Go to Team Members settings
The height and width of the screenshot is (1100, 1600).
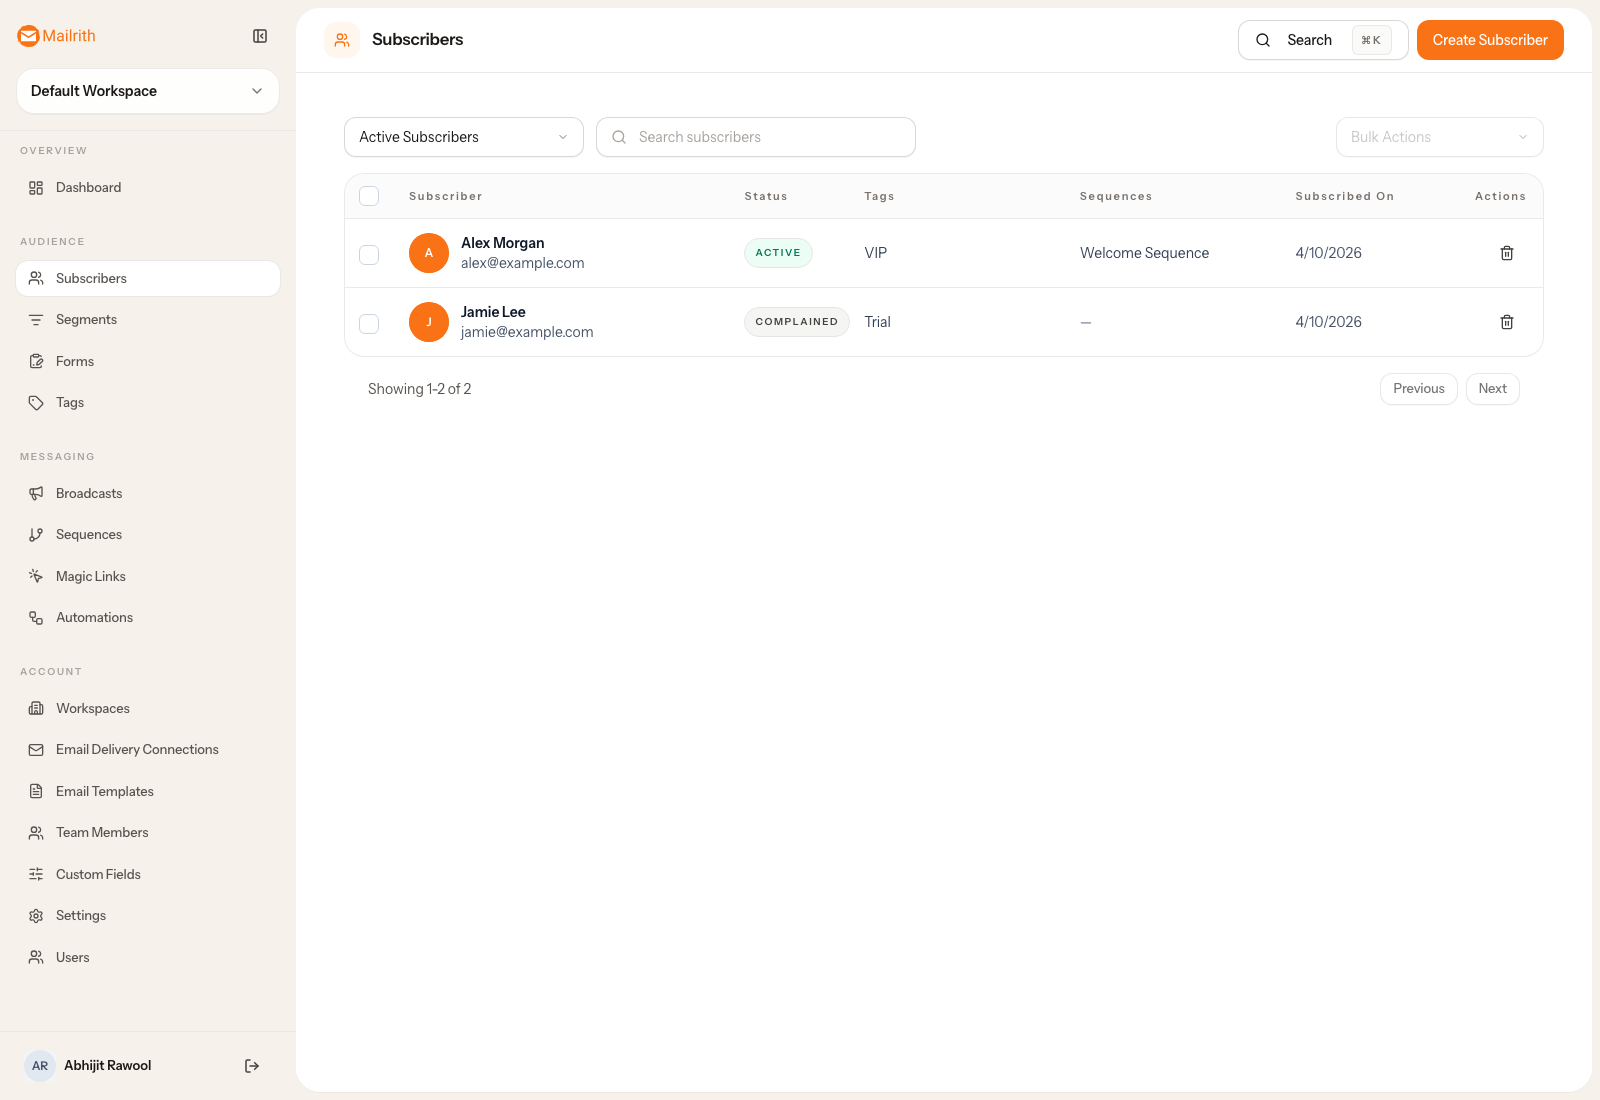tap(101, 832)
